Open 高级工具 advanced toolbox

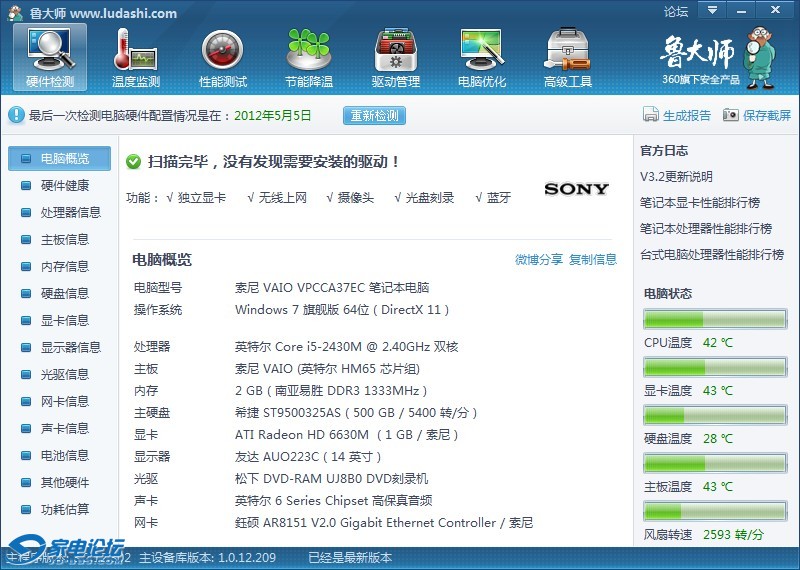click(567, 58)
